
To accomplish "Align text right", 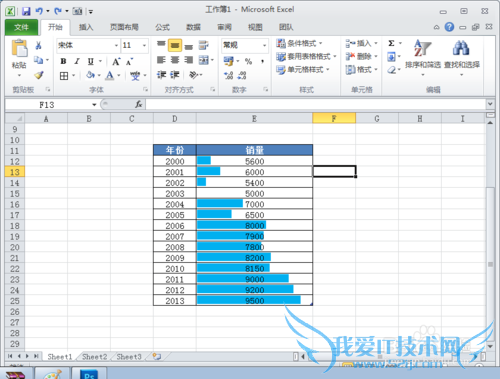I will click(189, 60).
